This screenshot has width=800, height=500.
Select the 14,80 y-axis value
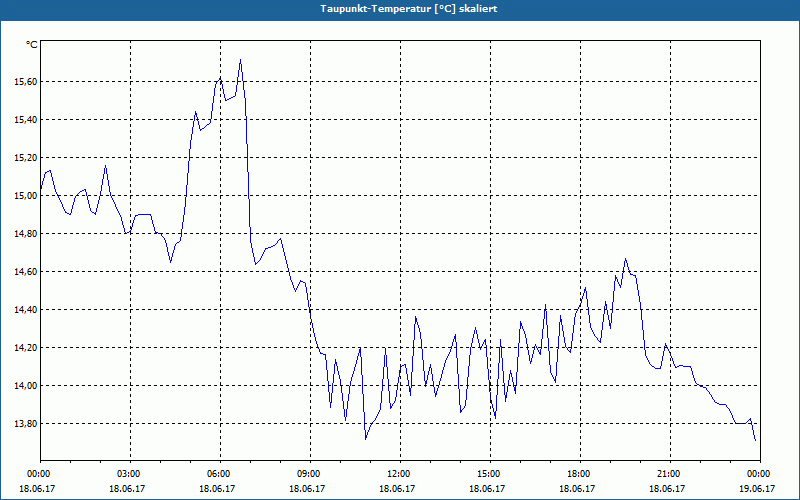point(26,234)
